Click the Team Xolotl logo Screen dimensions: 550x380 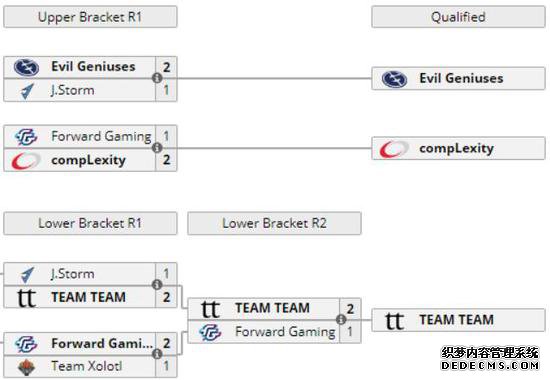point(27,367)
